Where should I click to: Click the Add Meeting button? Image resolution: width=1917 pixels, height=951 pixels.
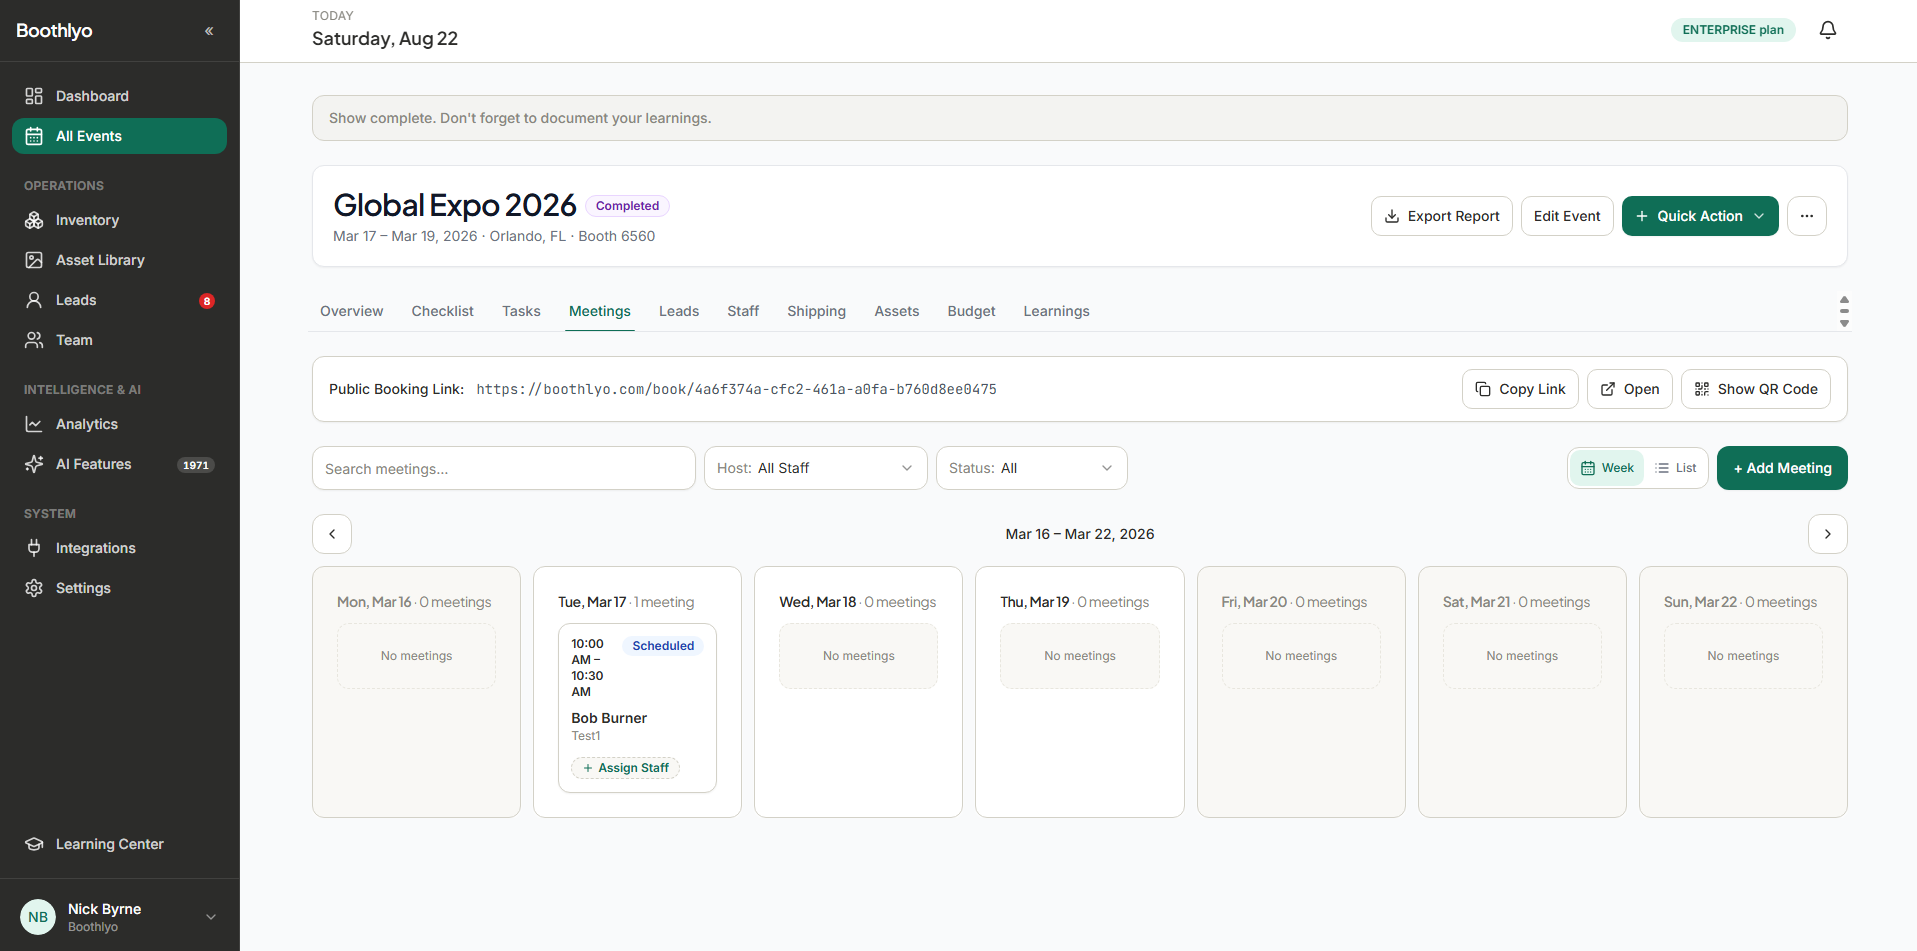coord(1781,468)
